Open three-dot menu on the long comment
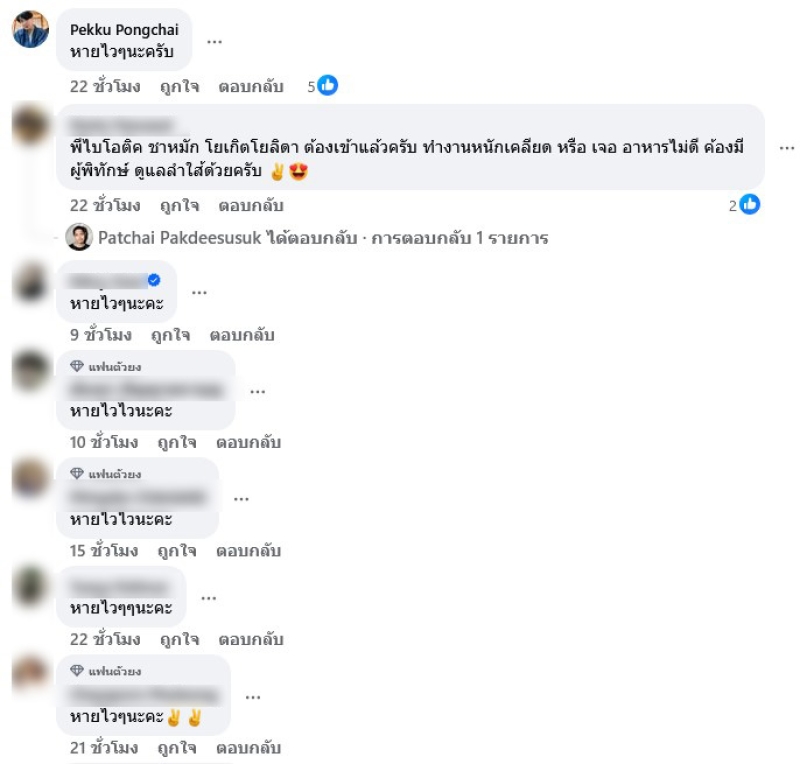This screenshot has height=764, width=800. tap(787, 149)
